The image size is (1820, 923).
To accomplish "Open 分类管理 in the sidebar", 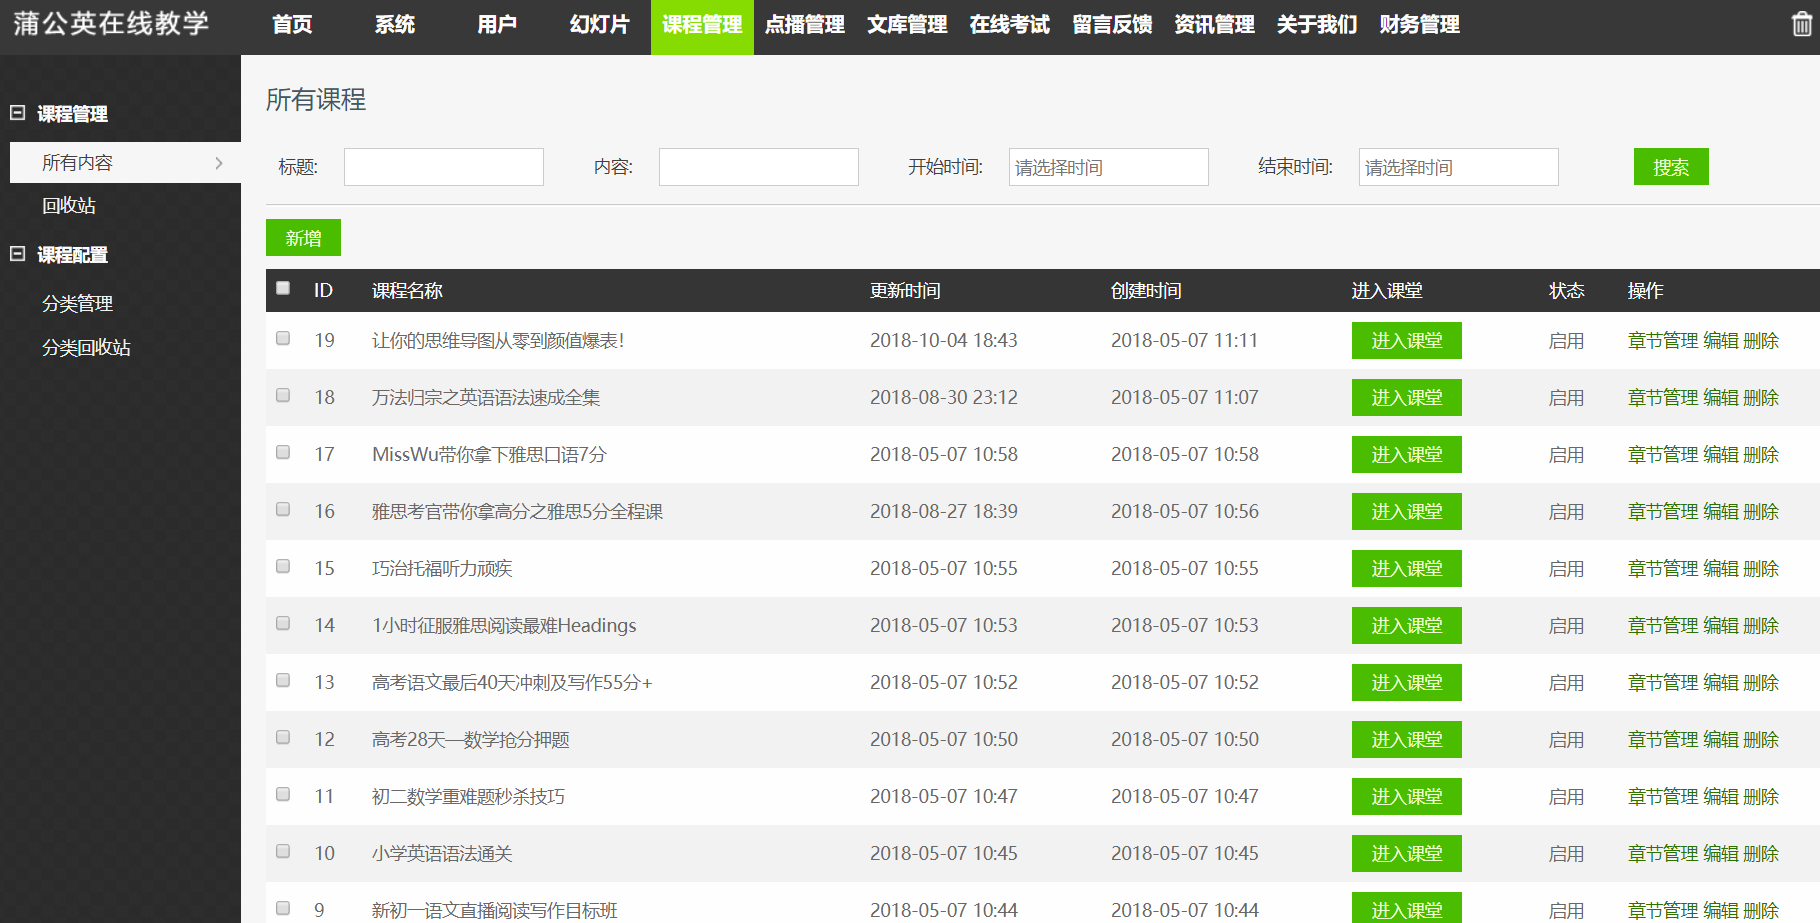I will tap(77, 303).
